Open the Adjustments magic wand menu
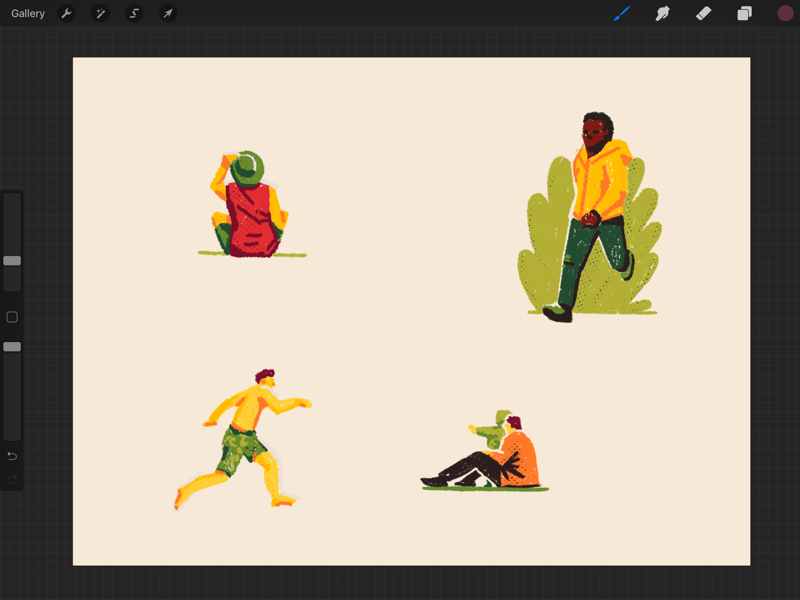The image size is (800, 600). coord(100,14)
